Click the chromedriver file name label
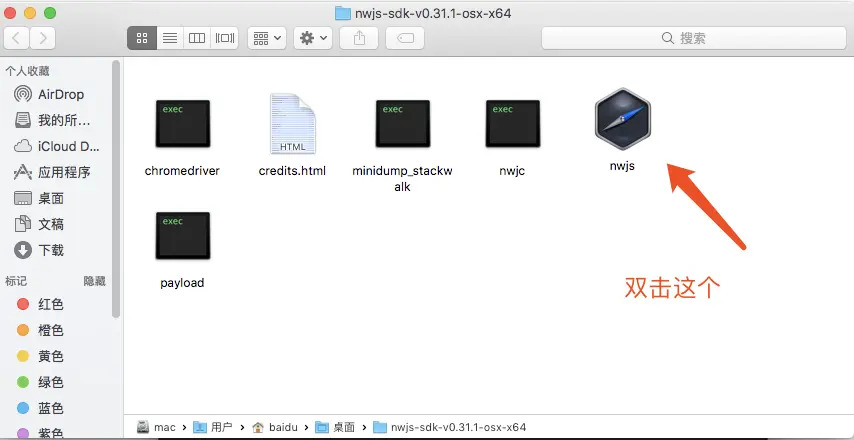 182,171
